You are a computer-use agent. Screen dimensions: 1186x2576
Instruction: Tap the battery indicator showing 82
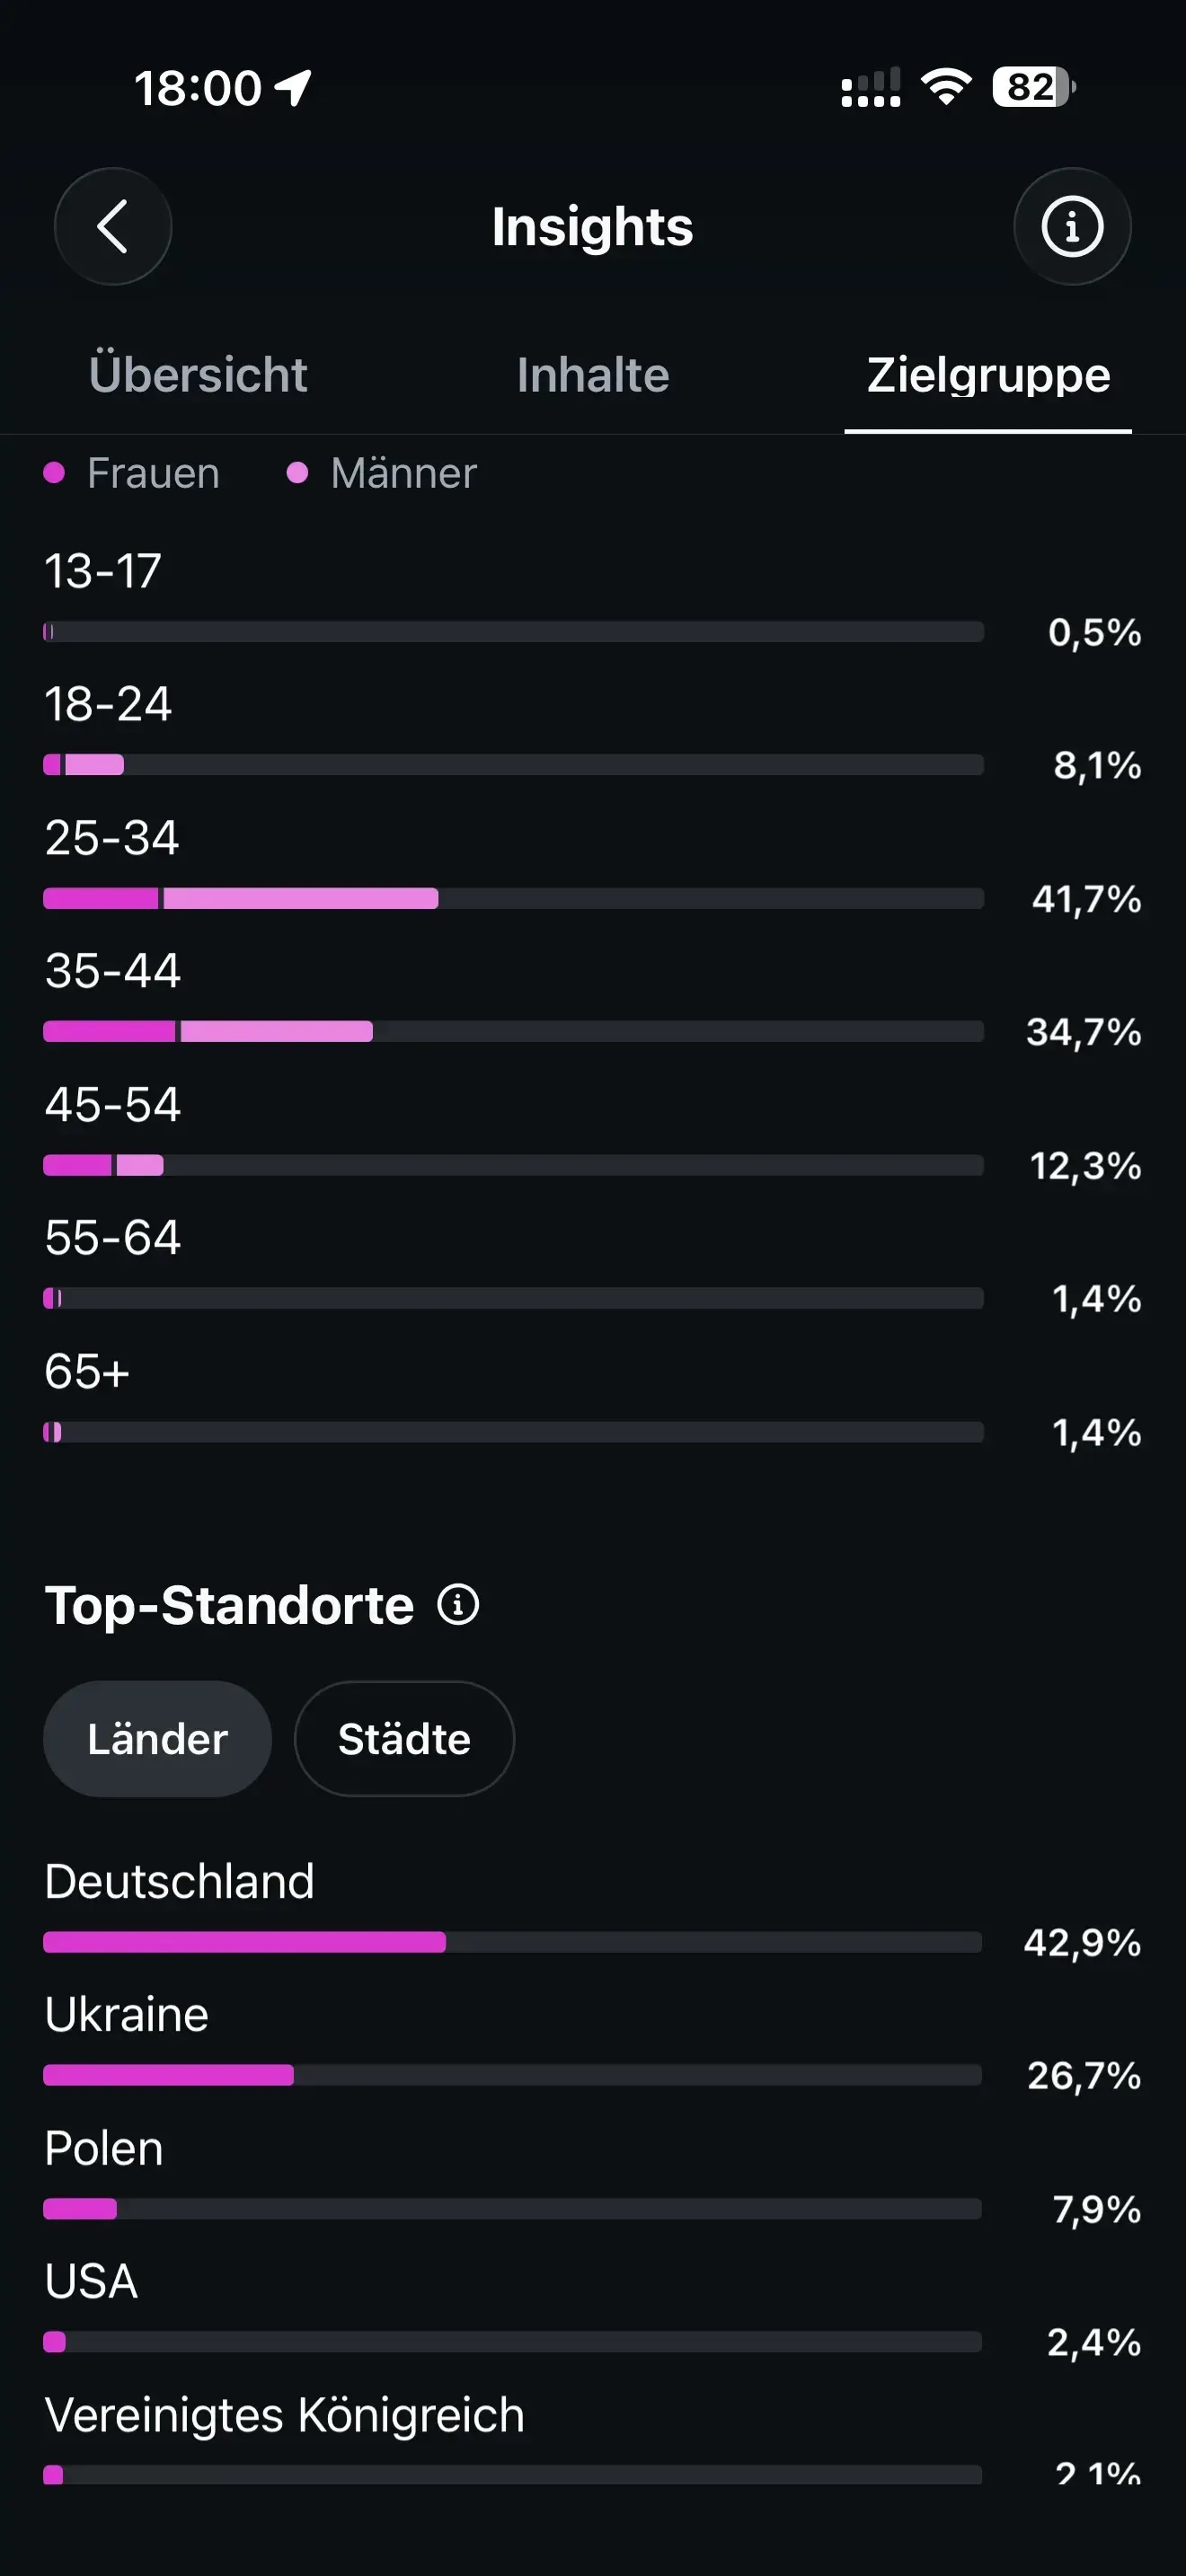click(1034, 87)
